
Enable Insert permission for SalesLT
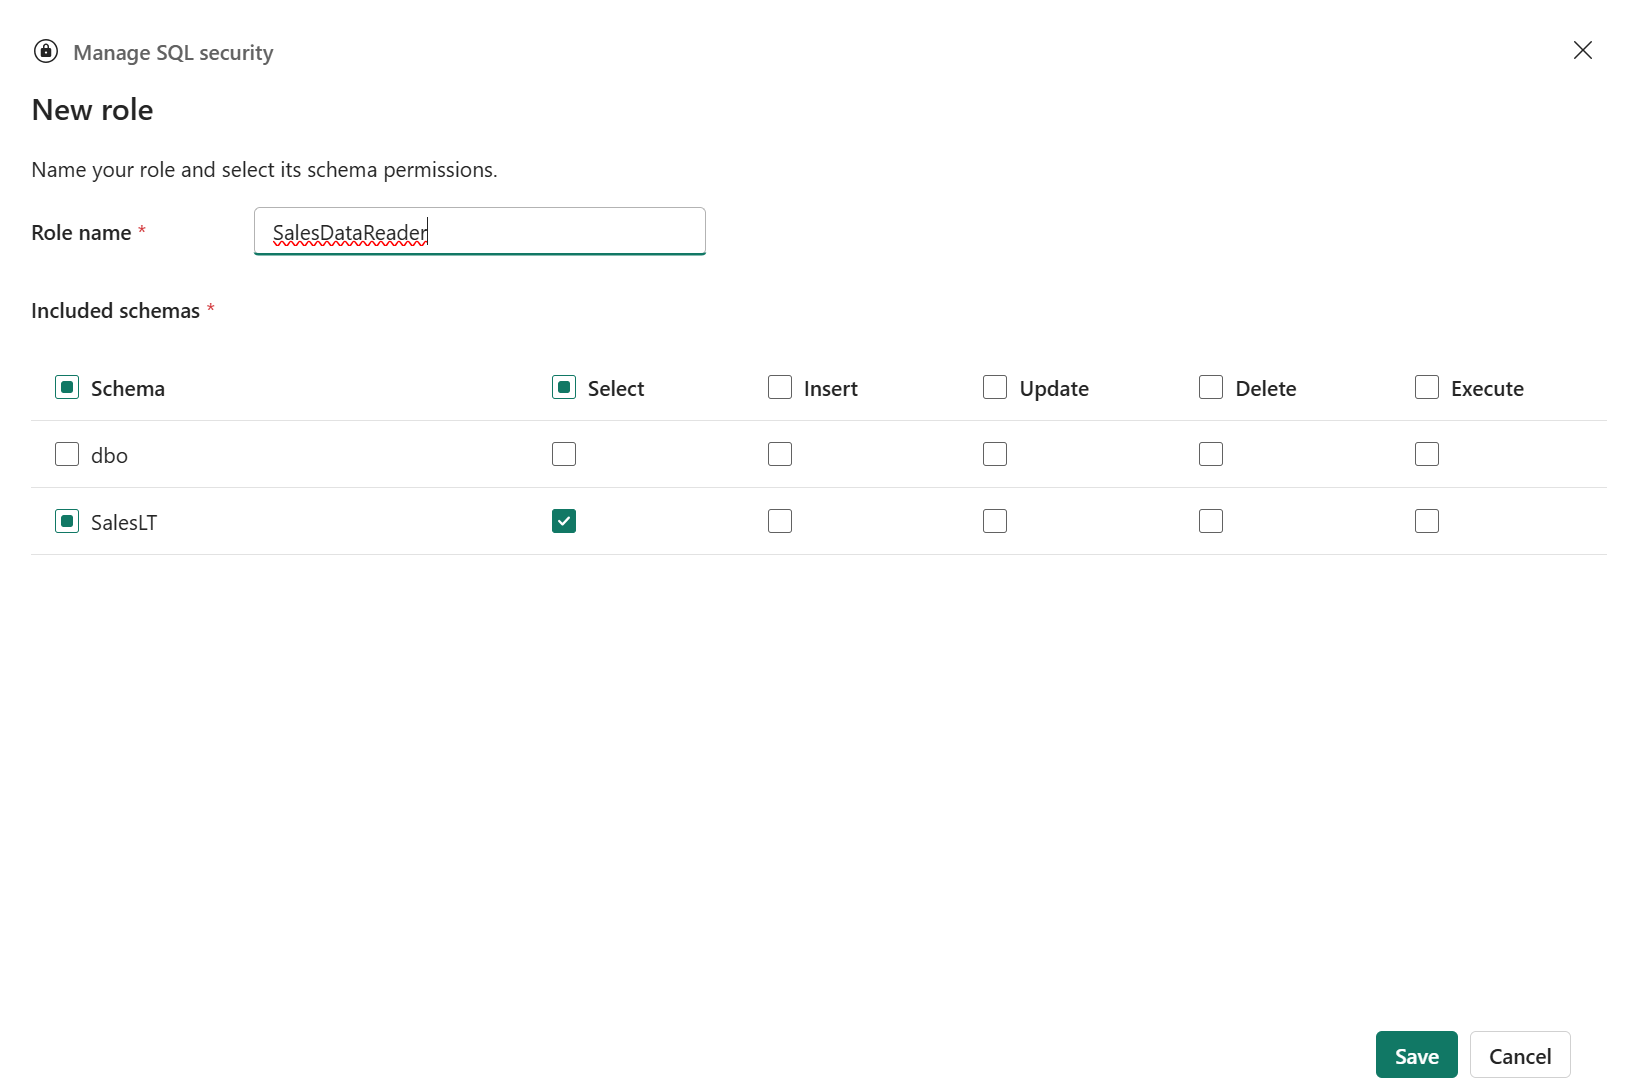(780, 521)
